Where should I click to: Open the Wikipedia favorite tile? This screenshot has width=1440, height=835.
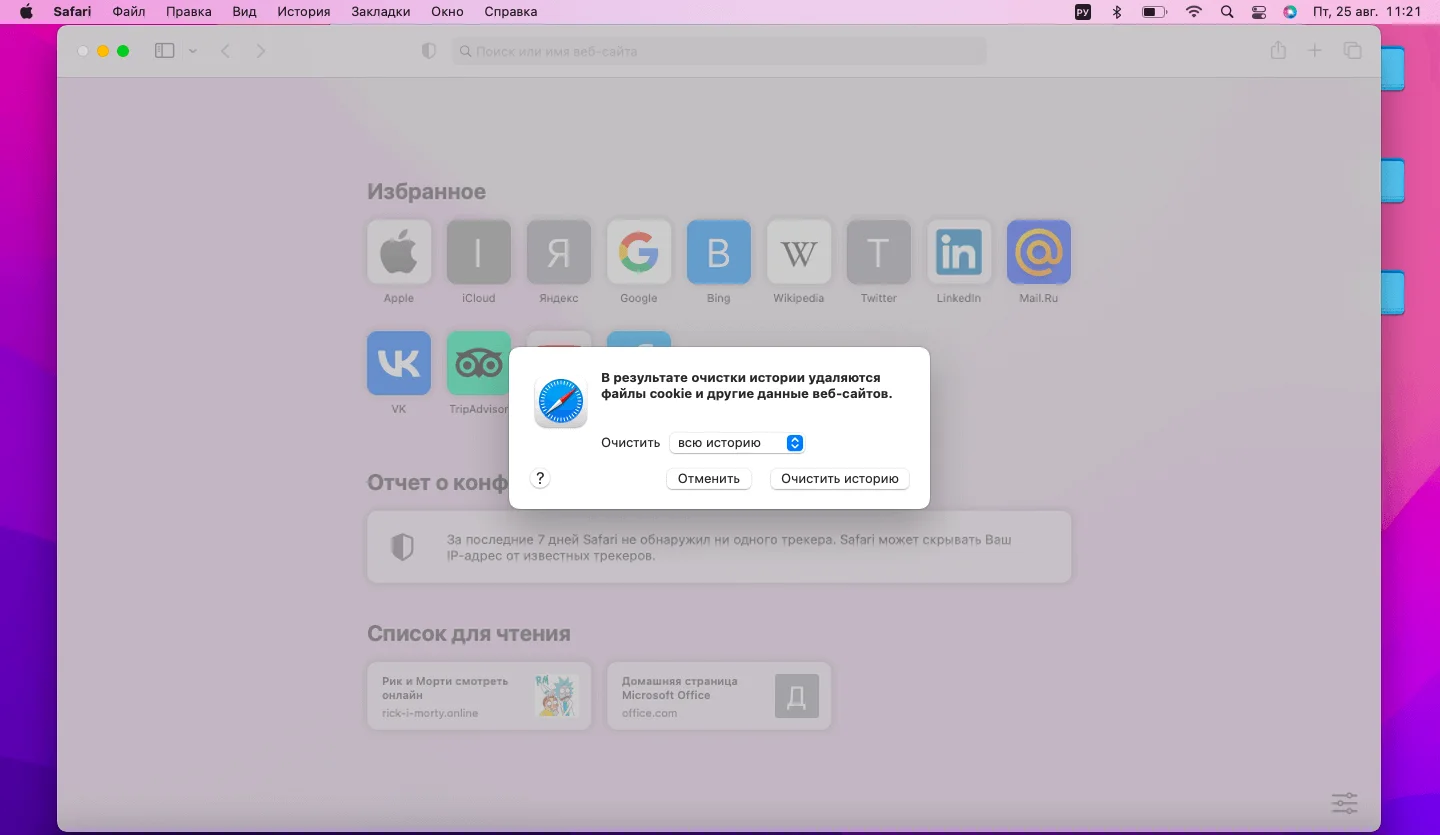(798, 252)
